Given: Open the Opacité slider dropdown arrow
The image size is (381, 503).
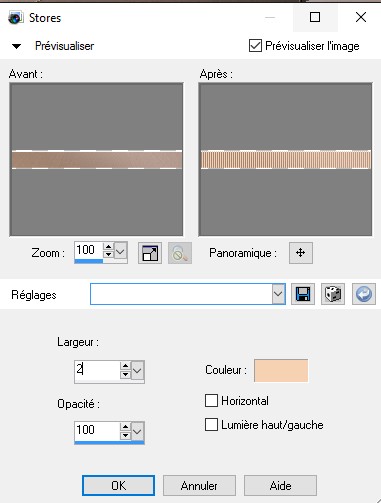Looking at the screenshot, I should (137, 431).
